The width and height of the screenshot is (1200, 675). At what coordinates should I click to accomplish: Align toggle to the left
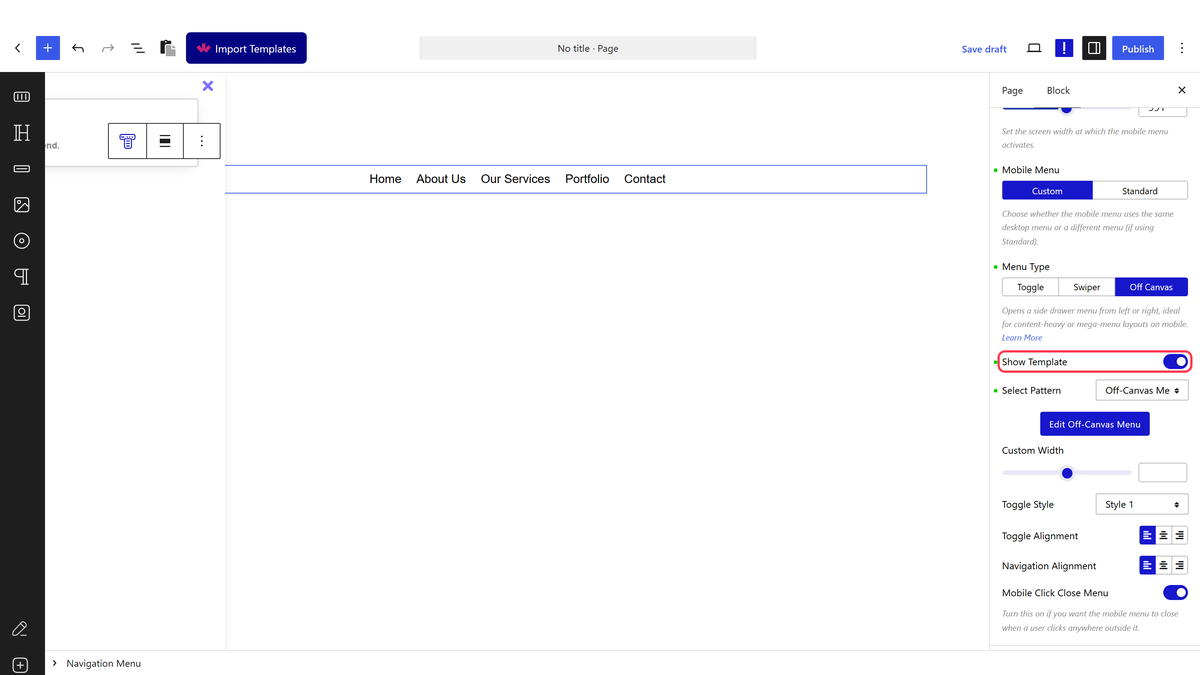pyautogui.click(x=1147, y=536)
